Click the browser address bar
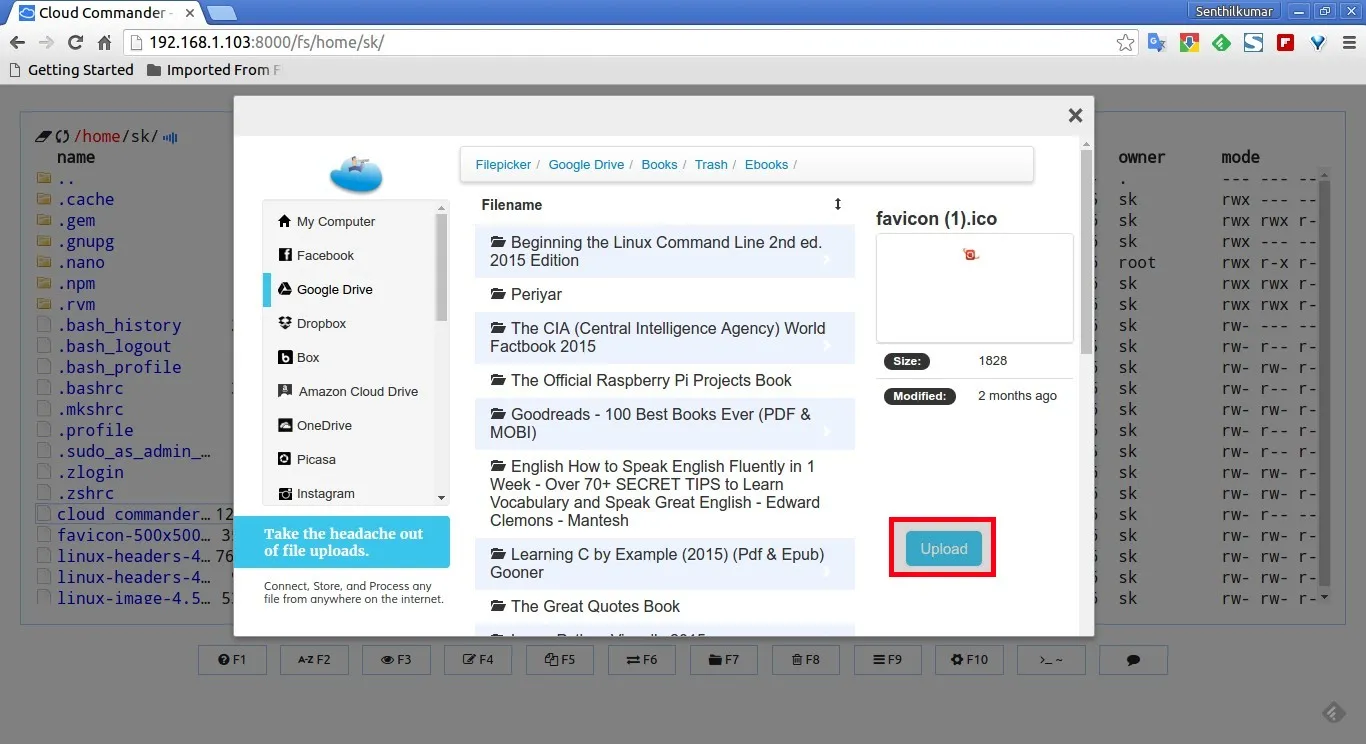The height and width of the screenshot is (744, 1366). (620, 43)
